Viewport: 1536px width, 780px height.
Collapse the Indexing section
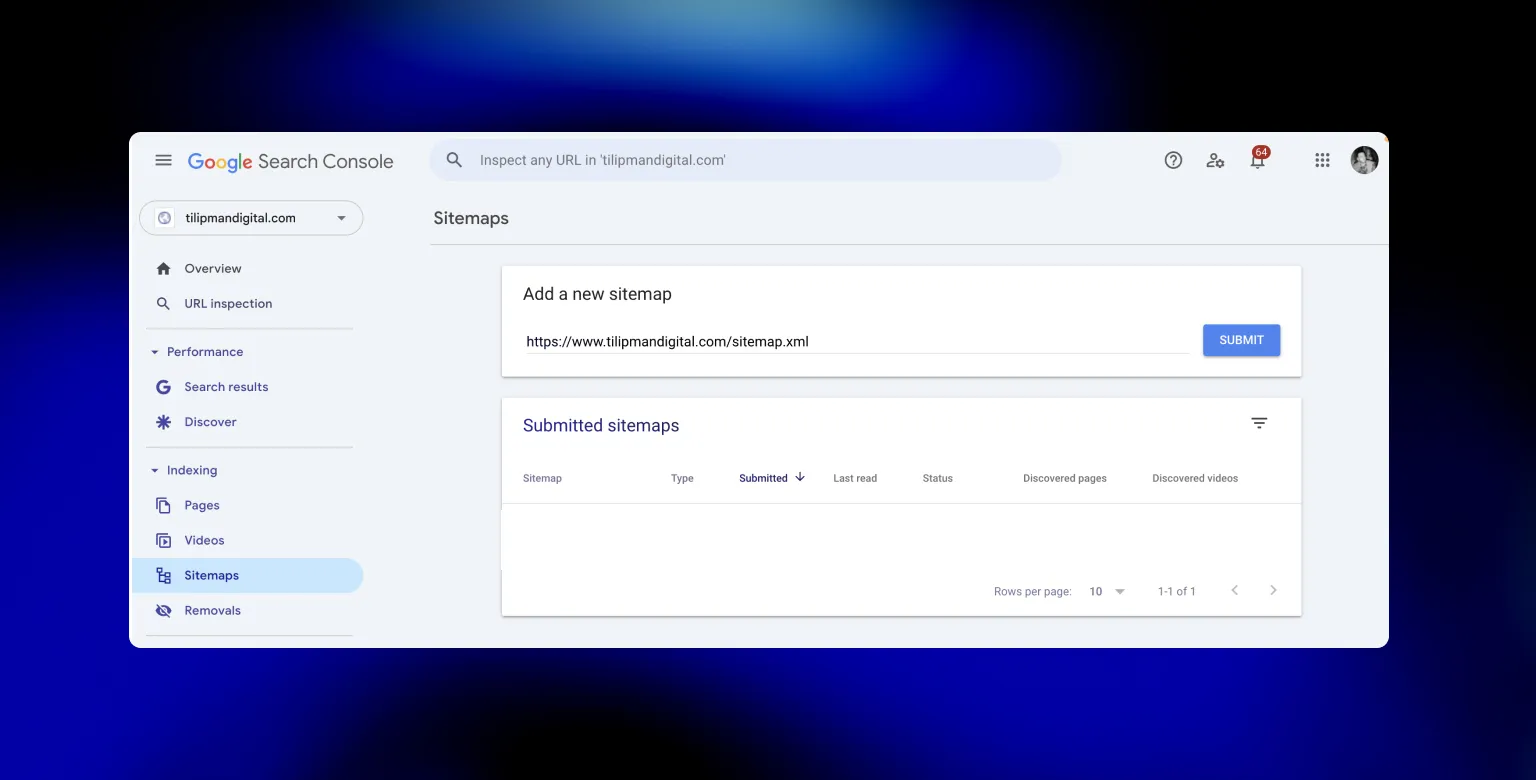155,470
